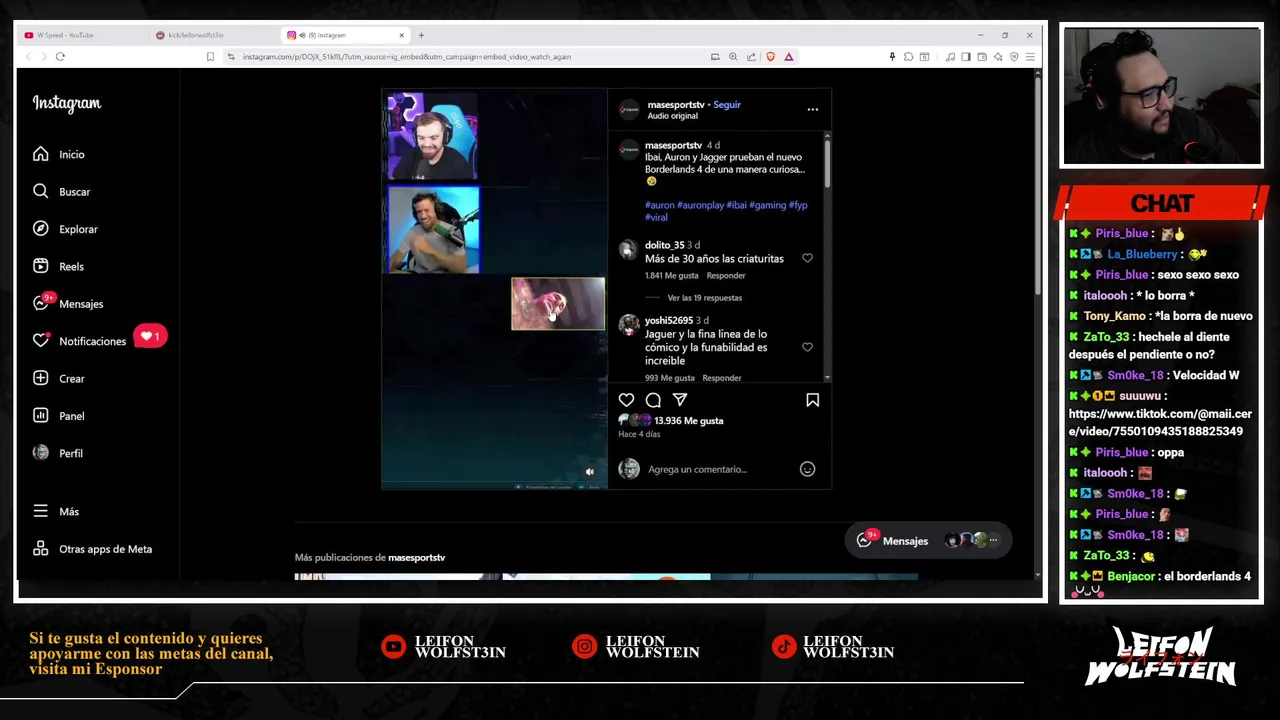The height and width of the screenshot is (720, 1280).
Task: Like the masesportstv post with heart icon
Action: pos(626,400)
